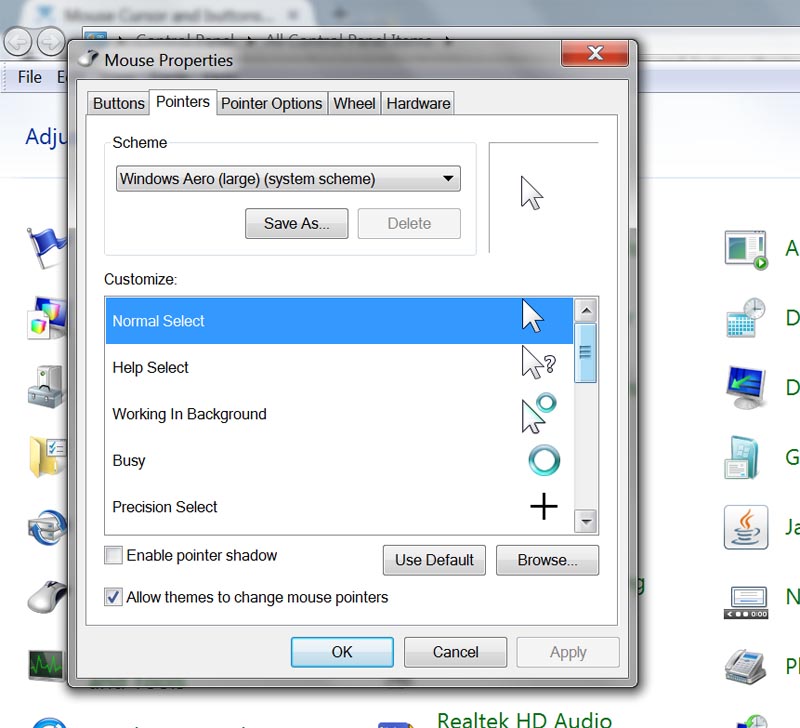Select the Busy cursor ring icon
The image size is (800, 728).
tap(543, 460)
